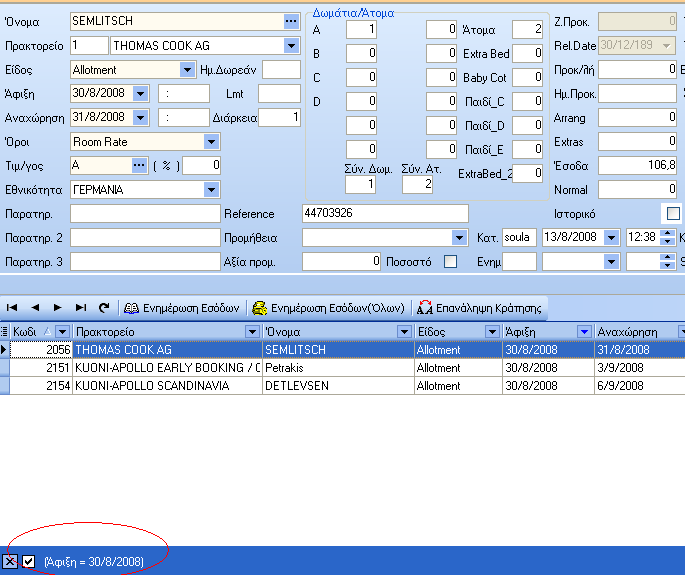Viewport: 685px width, 575px height.
Task: Click the Κατ. user field soula
Action: (x=519, y=238)
